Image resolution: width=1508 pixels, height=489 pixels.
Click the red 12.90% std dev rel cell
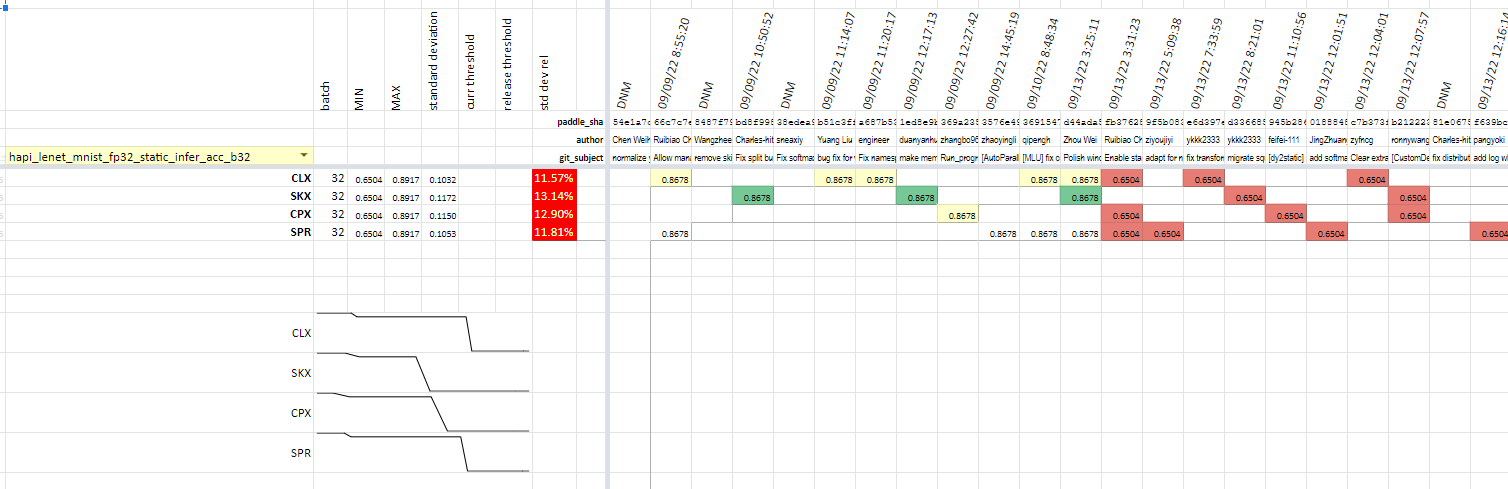[555, 214]
